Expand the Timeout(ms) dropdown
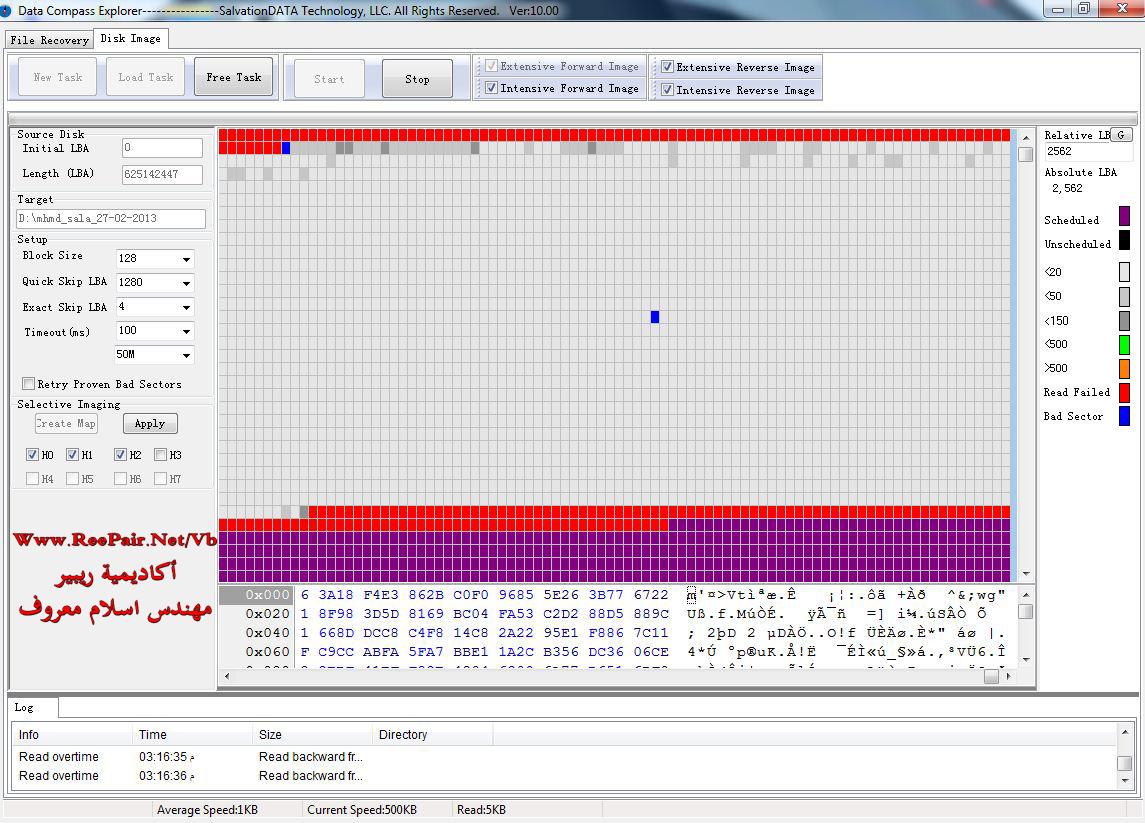Image resolution: width=1145 pixels, height=823 pixels. point(186,331)
